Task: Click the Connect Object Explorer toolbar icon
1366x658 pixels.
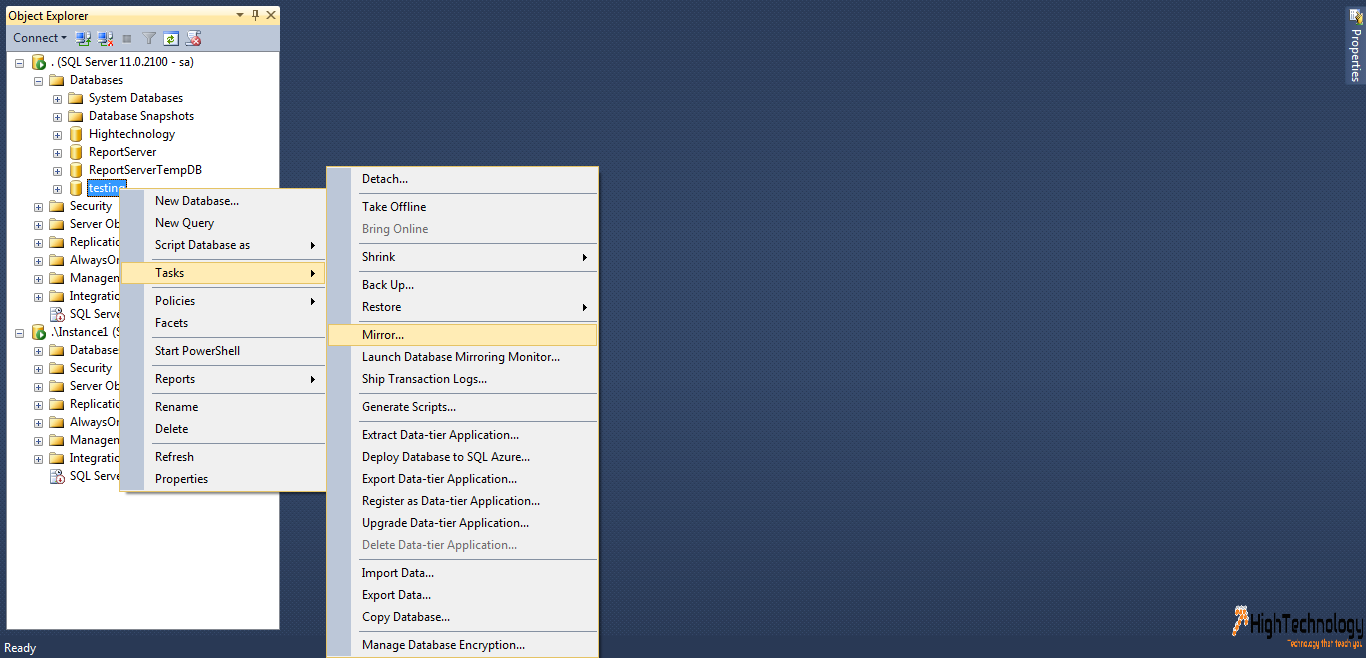Action: [x=84, y=38]
